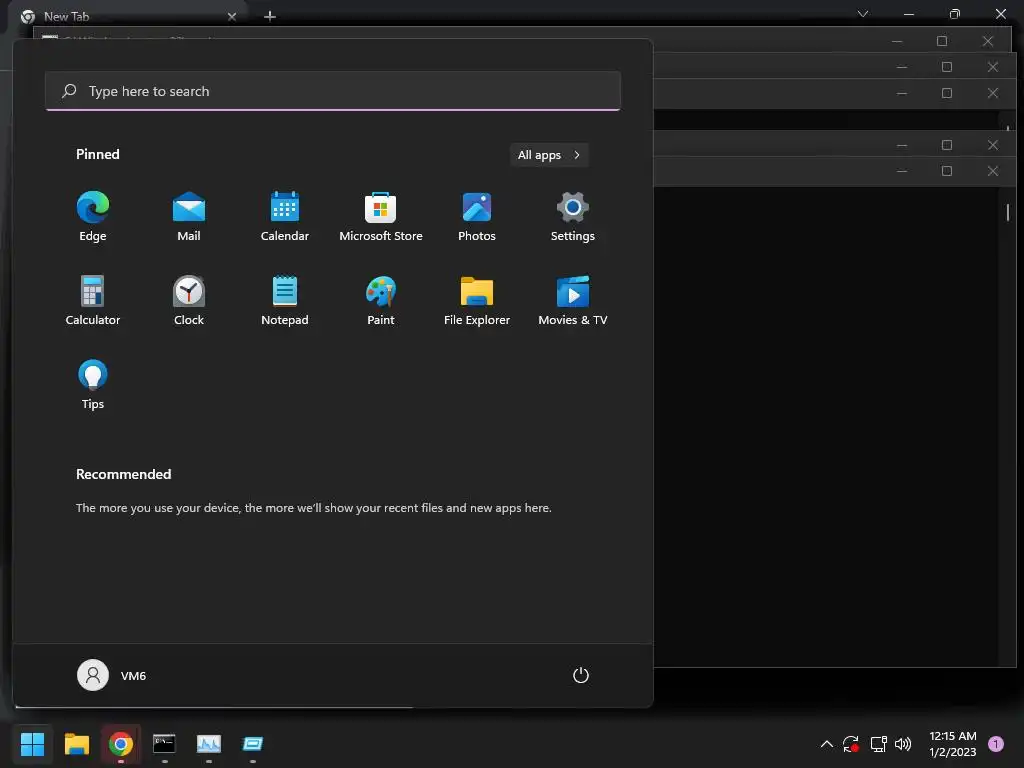This screenshot has width=1024, height=768.
Task: Open Chrome tab search dropdown arrow
Action: (863, 14)
